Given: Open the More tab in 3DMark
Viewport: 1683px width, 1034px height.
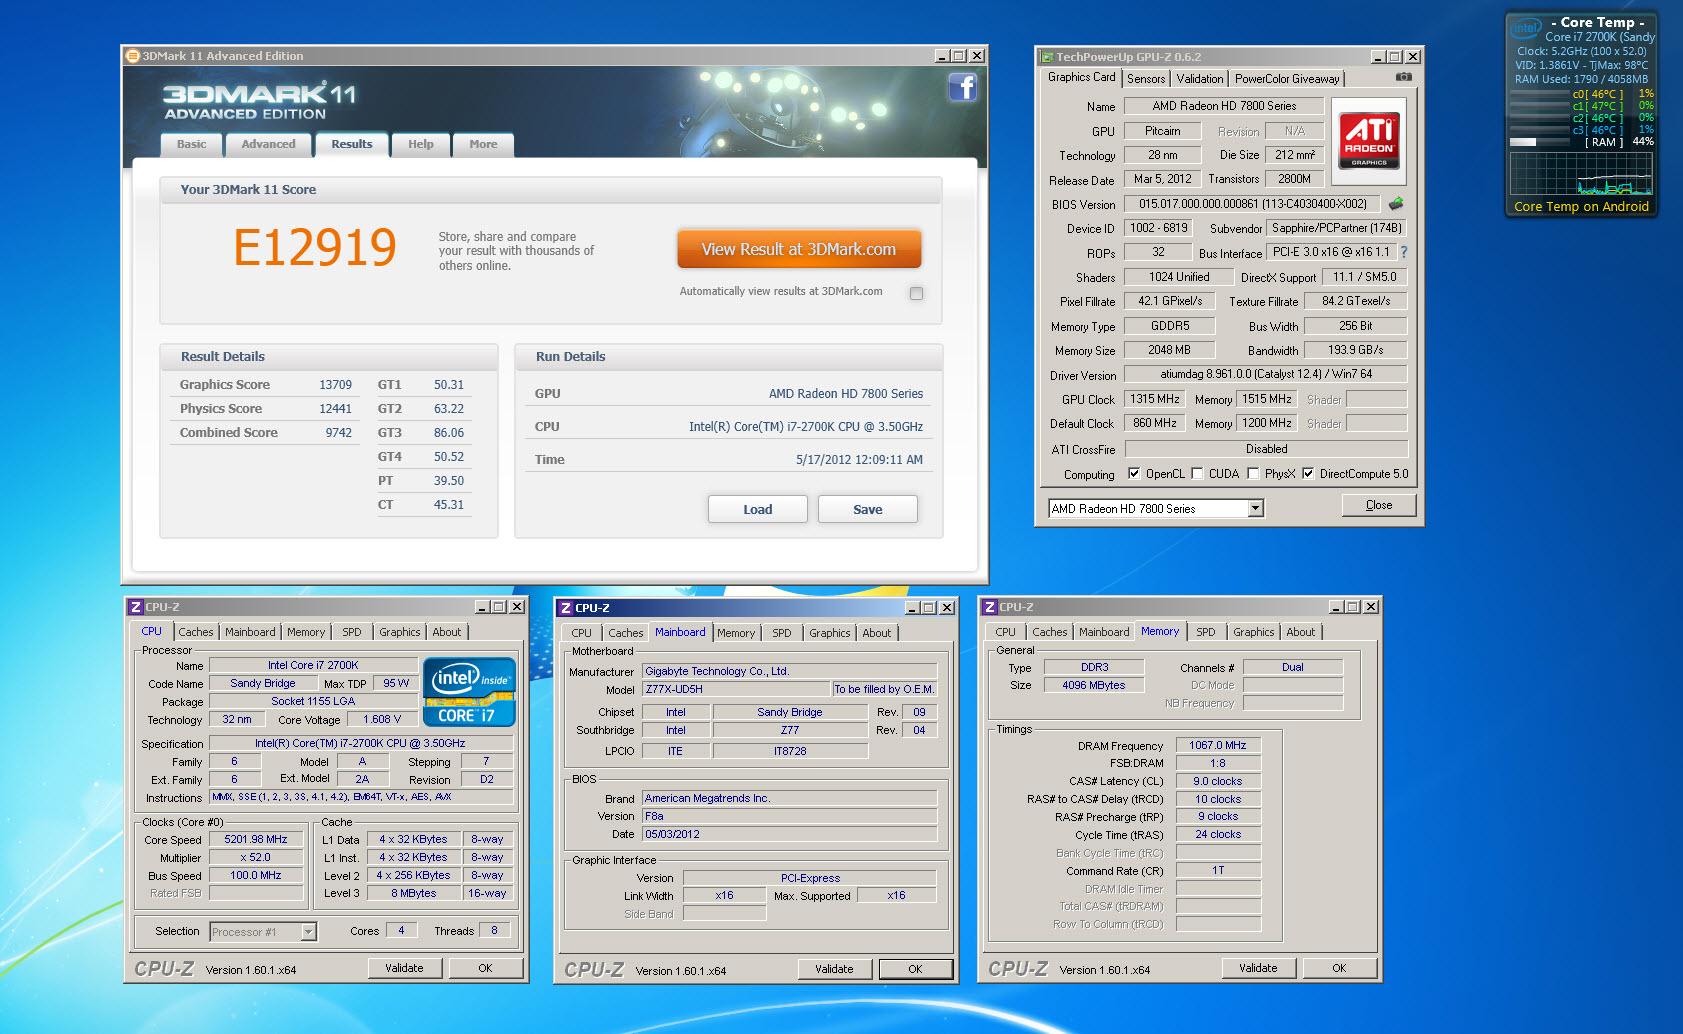Looking at the screenshot, I should click(483, 144).
